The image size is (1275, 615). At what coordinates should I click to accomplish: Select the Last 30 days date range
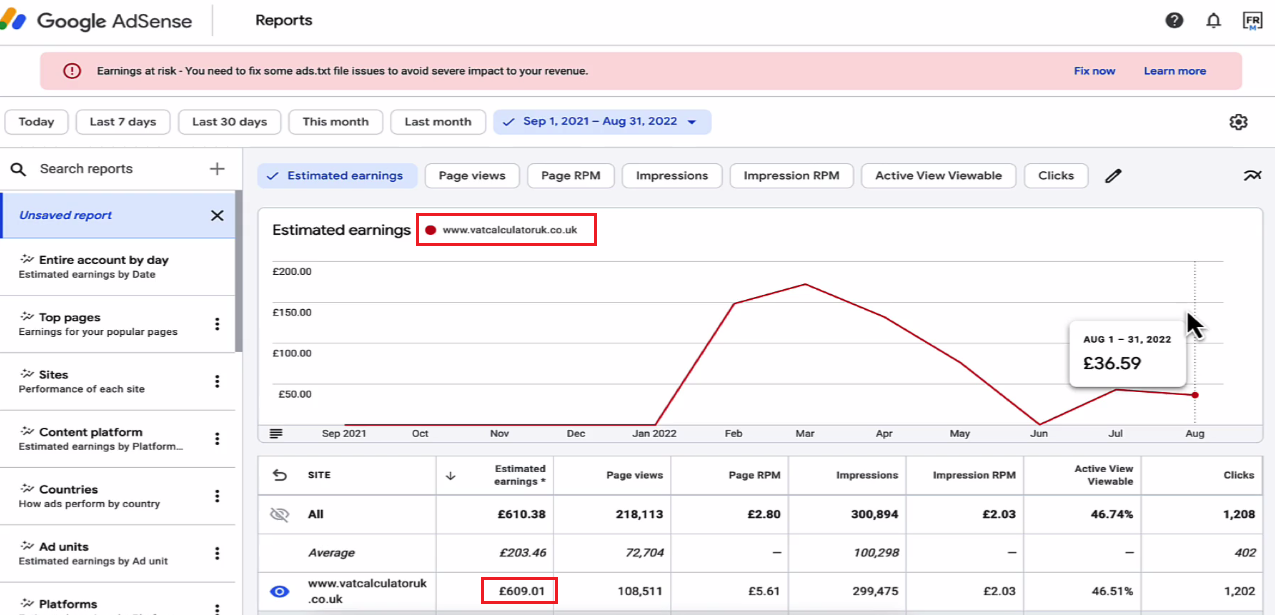tap(230, 122)
